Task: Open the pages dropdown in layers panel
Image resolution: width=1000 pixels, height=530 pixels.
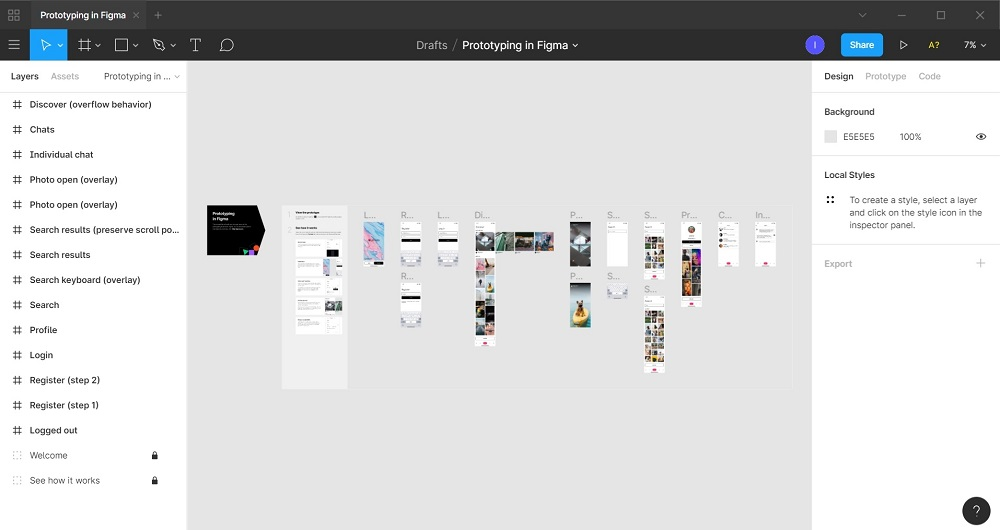Action: [142, 77]
